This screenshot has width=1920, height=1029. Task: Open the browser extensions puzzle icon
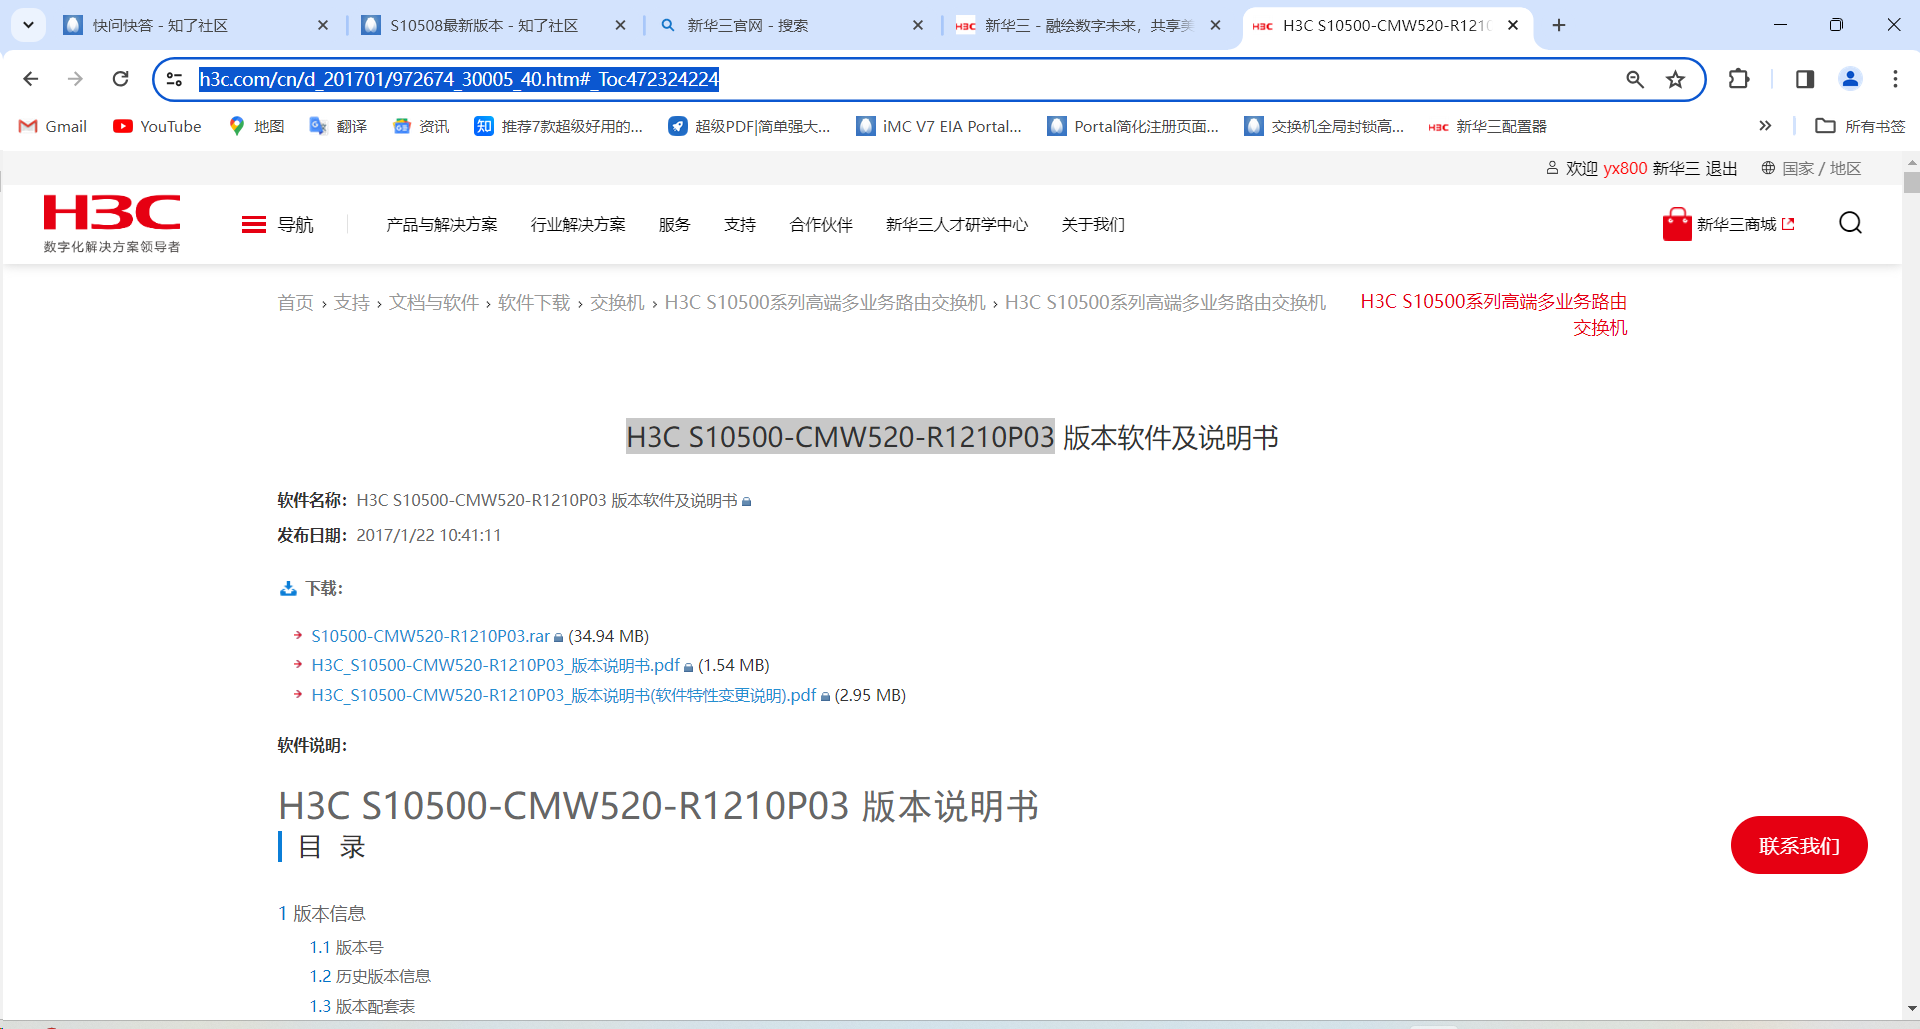click(x=1739, y=79)
